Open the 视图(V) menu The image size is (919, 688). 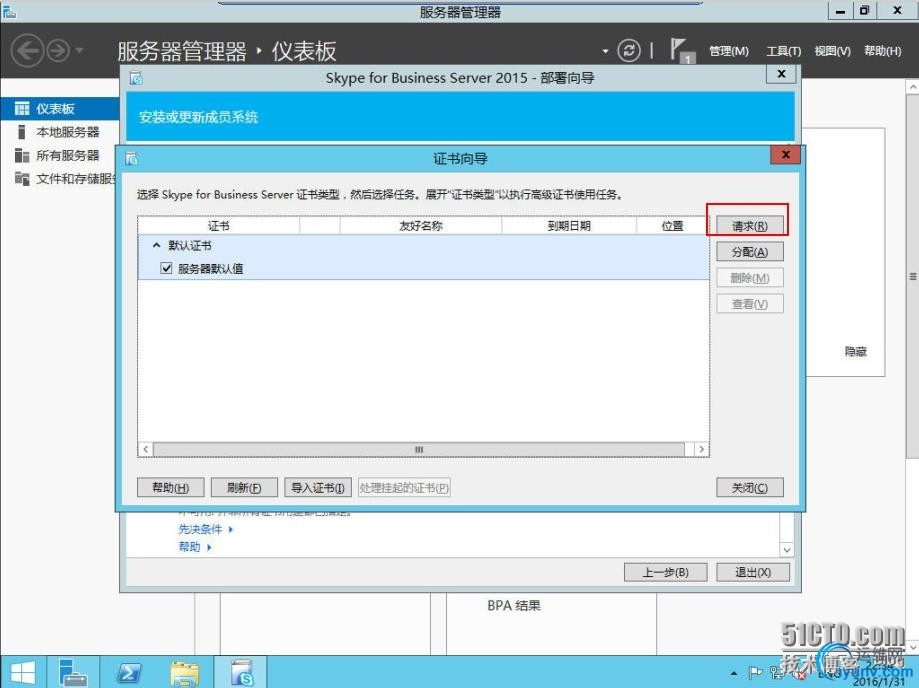click(x=832, y=51)
